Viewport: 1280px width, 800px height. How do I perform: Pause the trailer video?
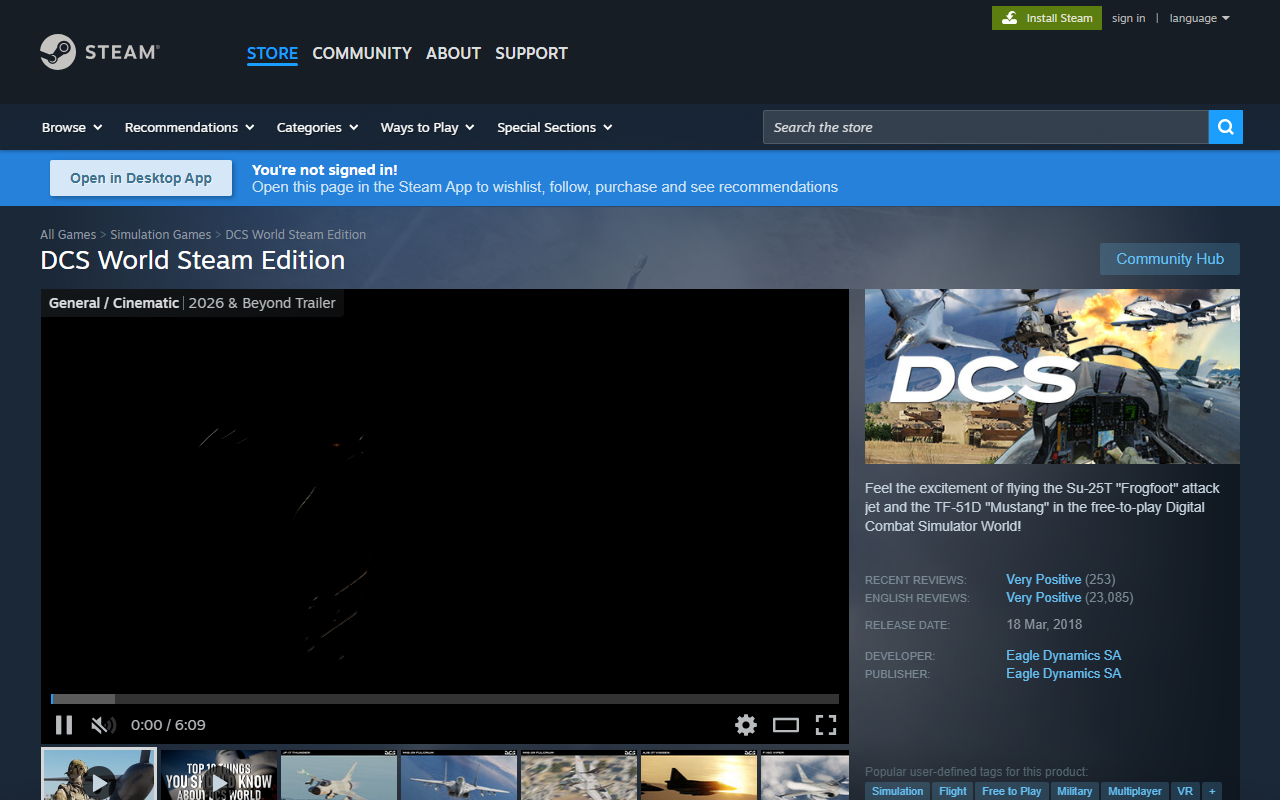pos(64,725)
